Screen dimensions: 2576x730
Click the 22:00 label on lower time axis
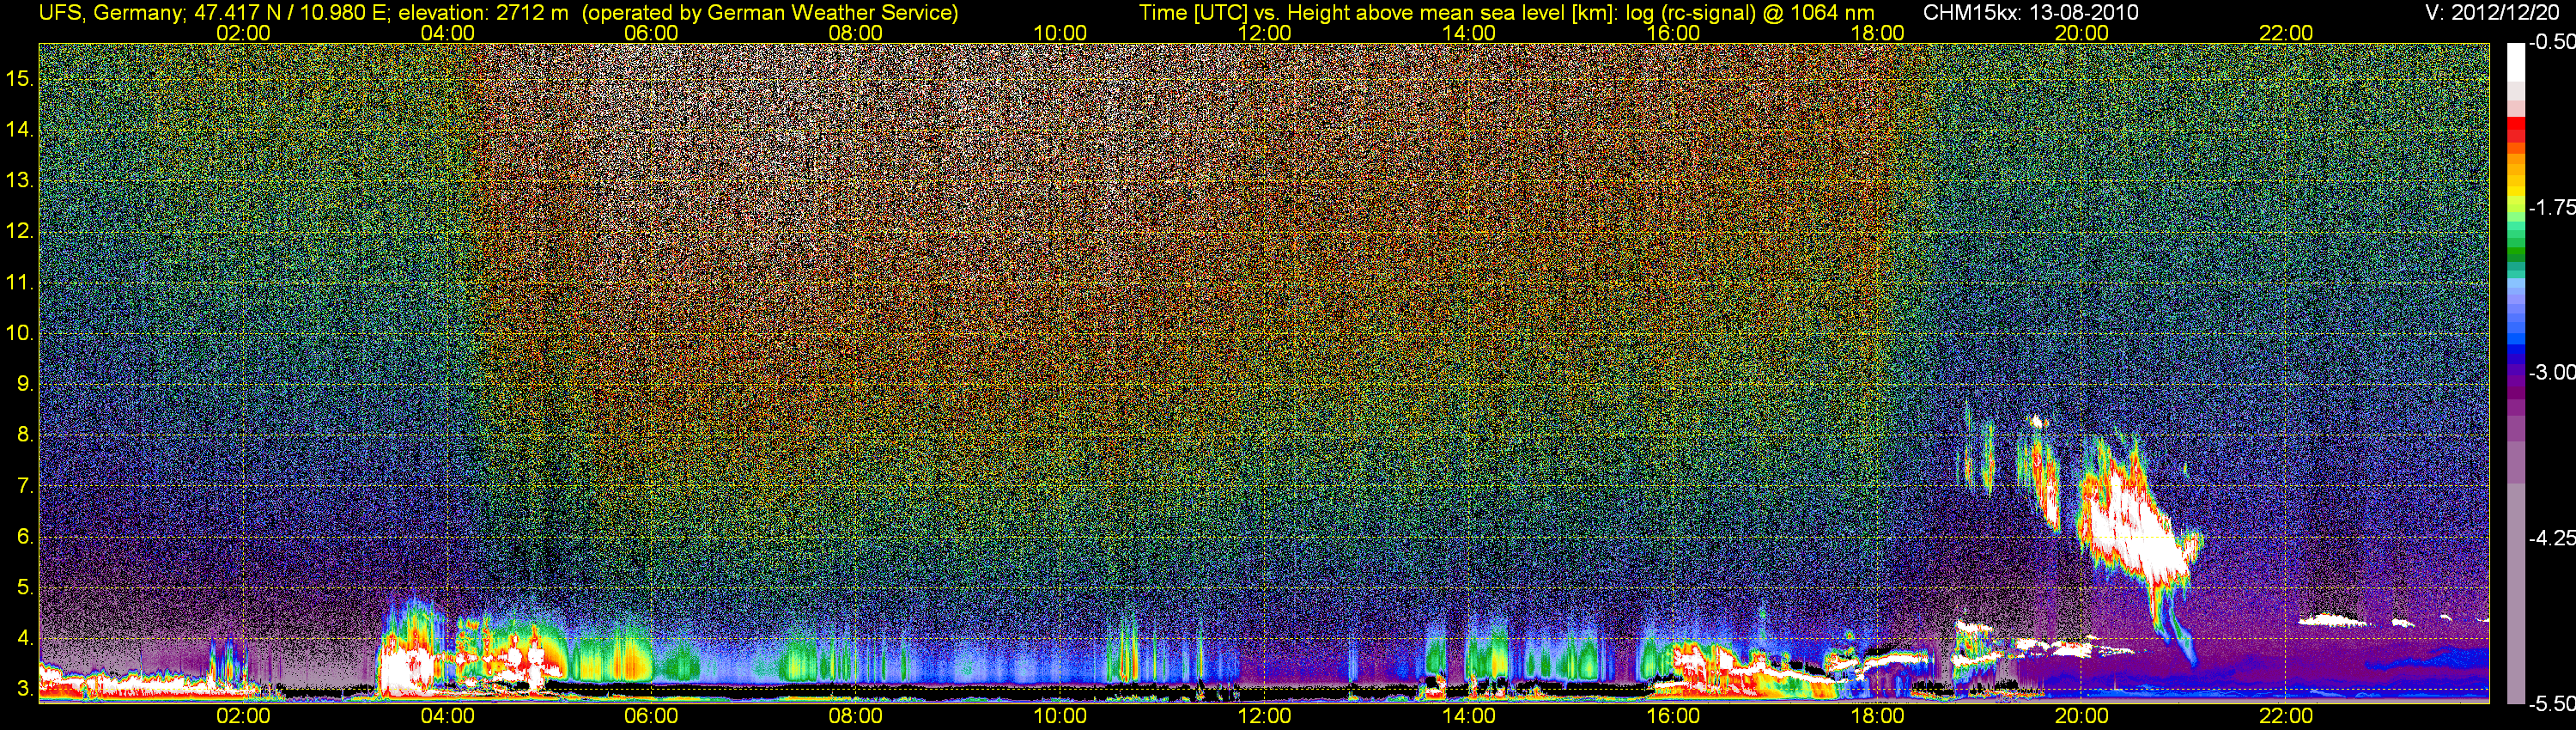click(x=2286, y=716)
